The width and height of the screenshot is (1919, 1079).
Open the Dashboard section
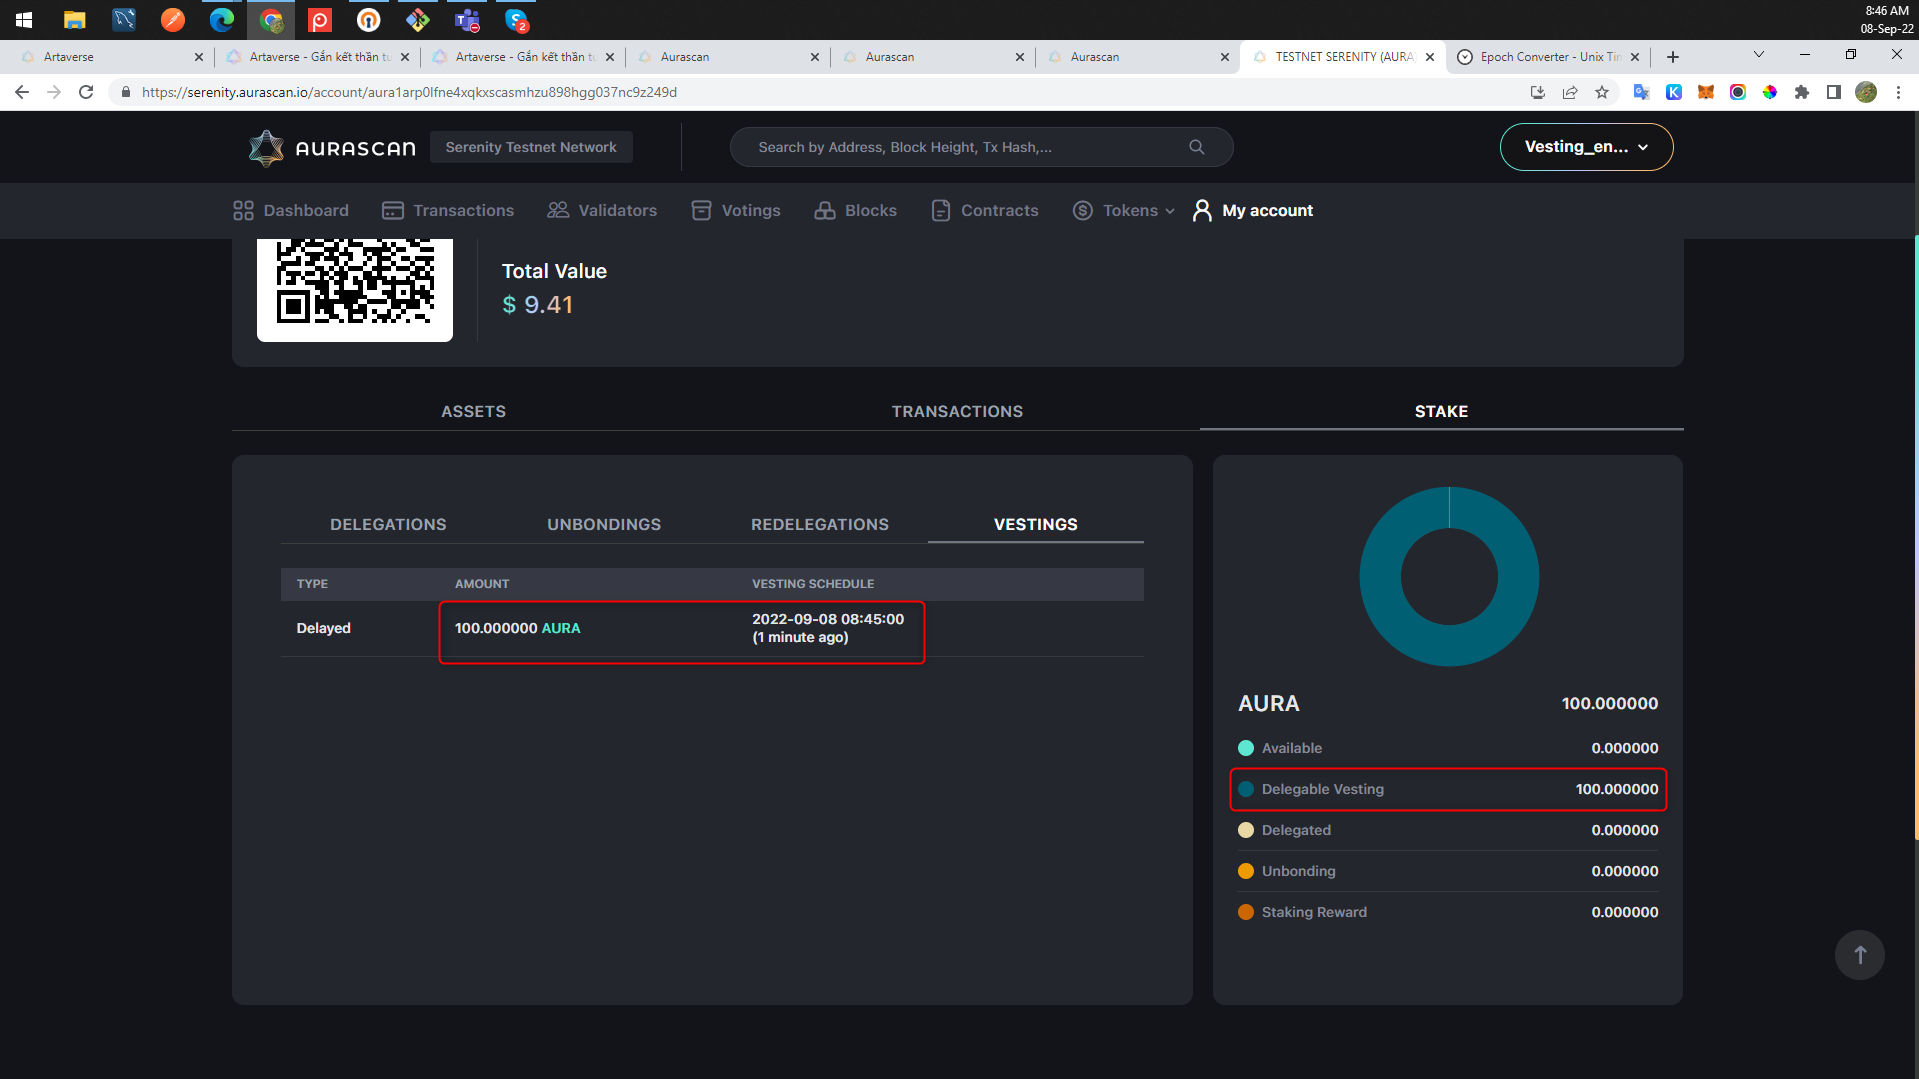point(242,210)
